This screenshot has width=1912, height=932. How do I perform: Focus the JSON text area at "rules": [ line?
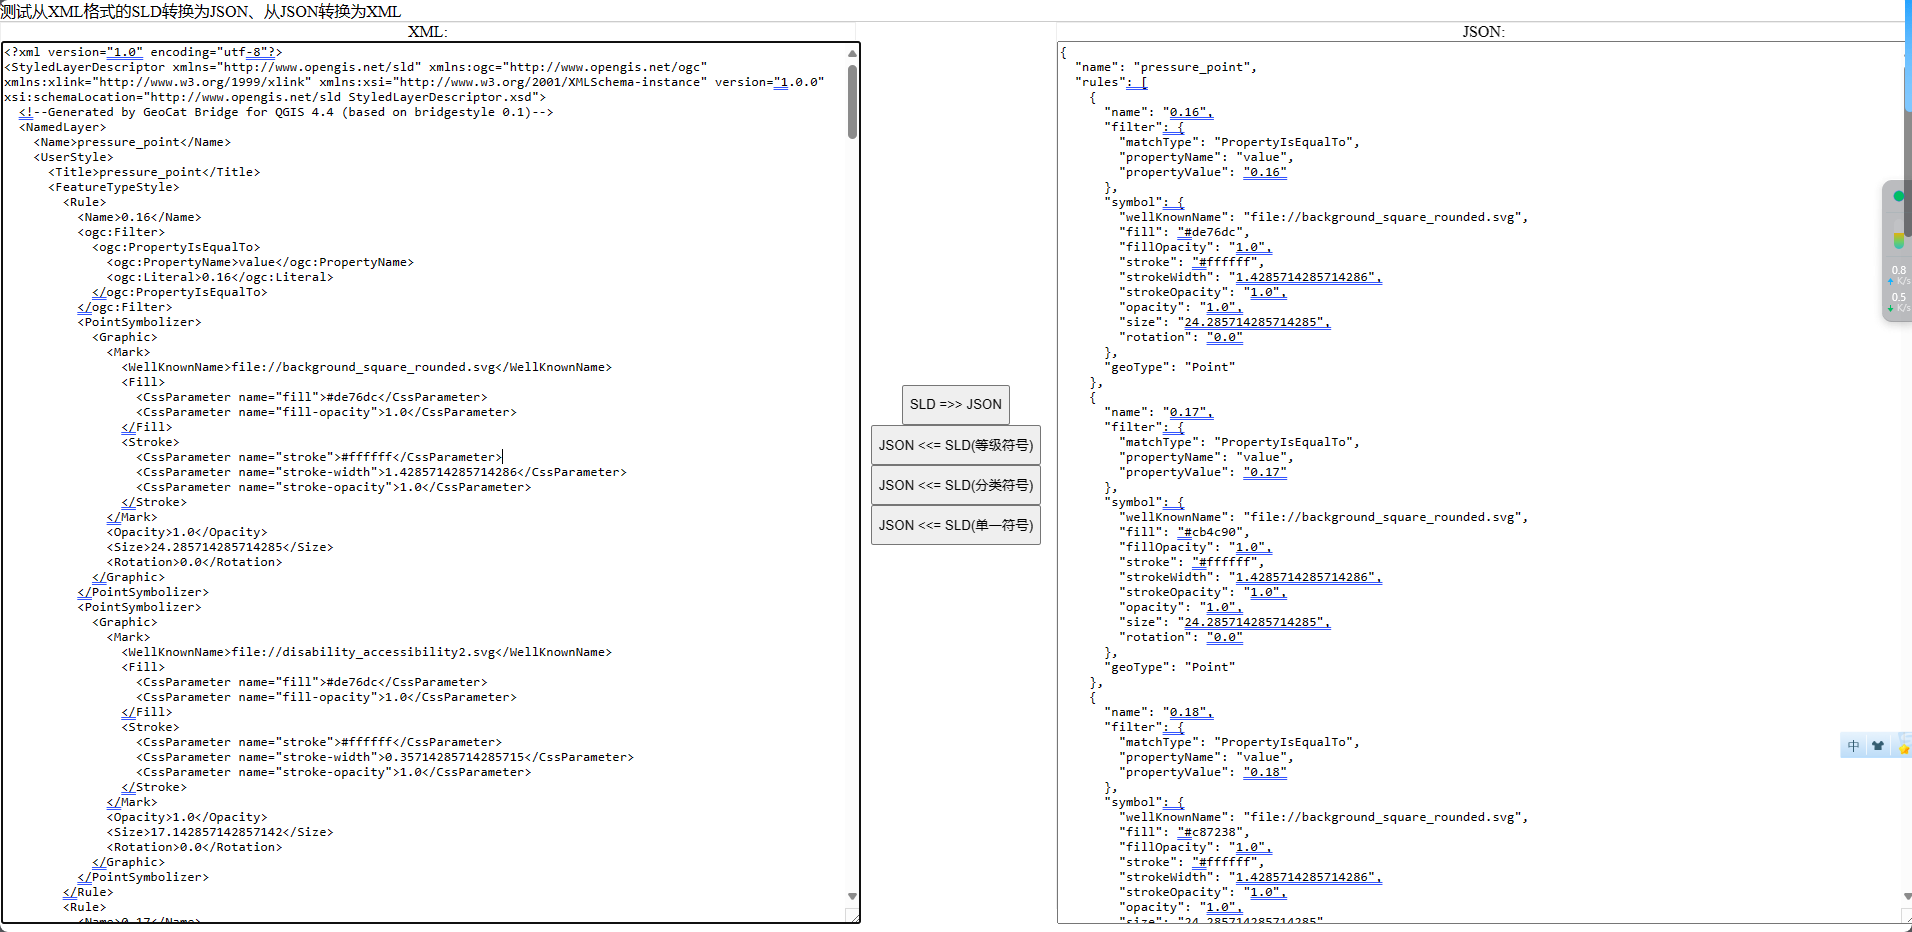pyautogui.click(x=1111, y=82)
